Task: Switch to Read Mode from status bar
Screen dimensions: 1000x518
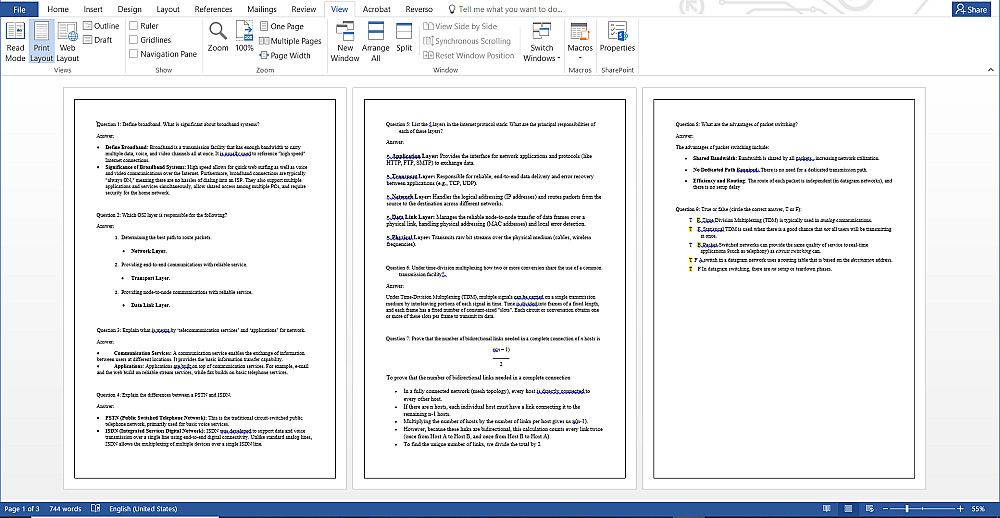Action: pos(827,508)
